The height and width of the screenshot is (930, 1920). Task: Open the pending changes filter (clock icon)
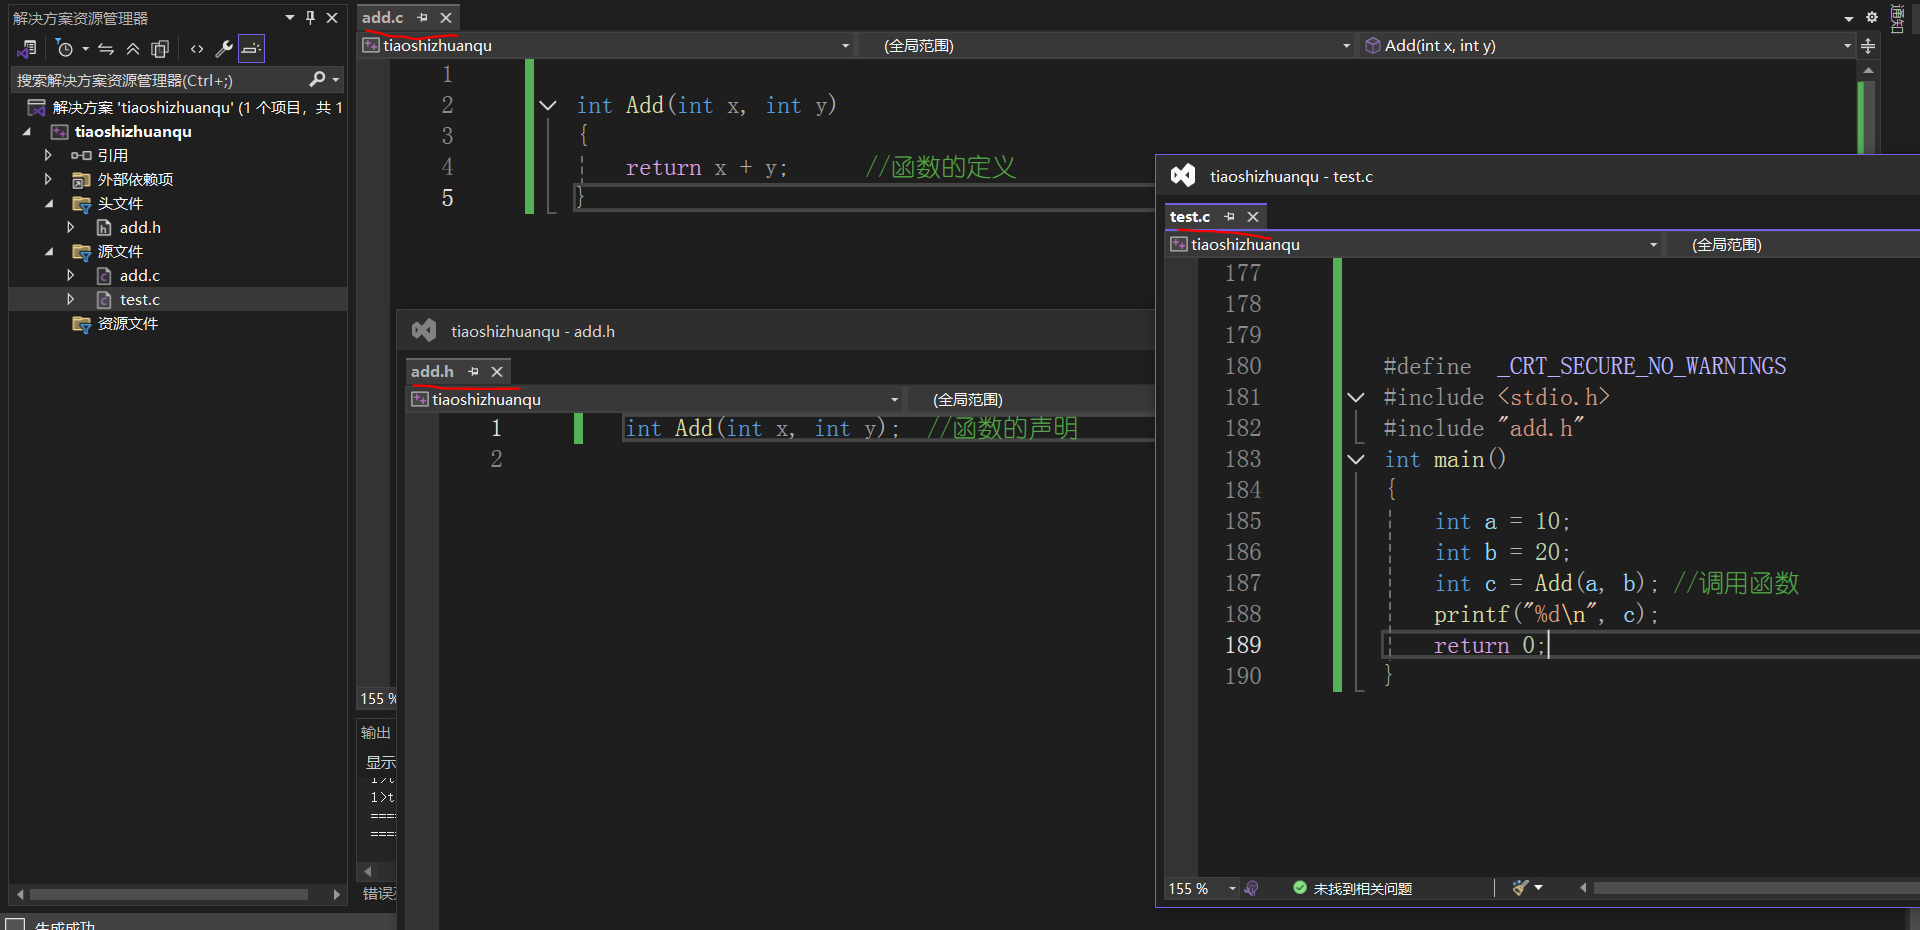tap(65, 48)
